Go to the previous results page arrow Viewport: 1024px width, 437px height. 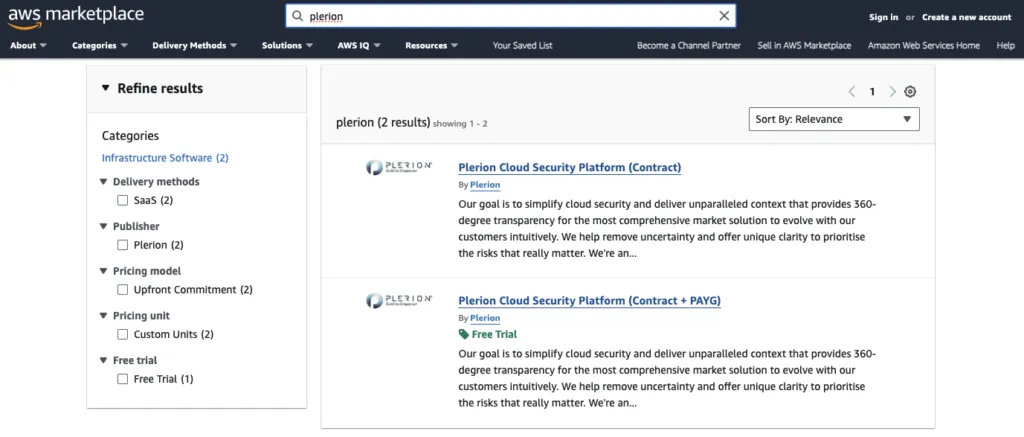[x=852, y=92]
